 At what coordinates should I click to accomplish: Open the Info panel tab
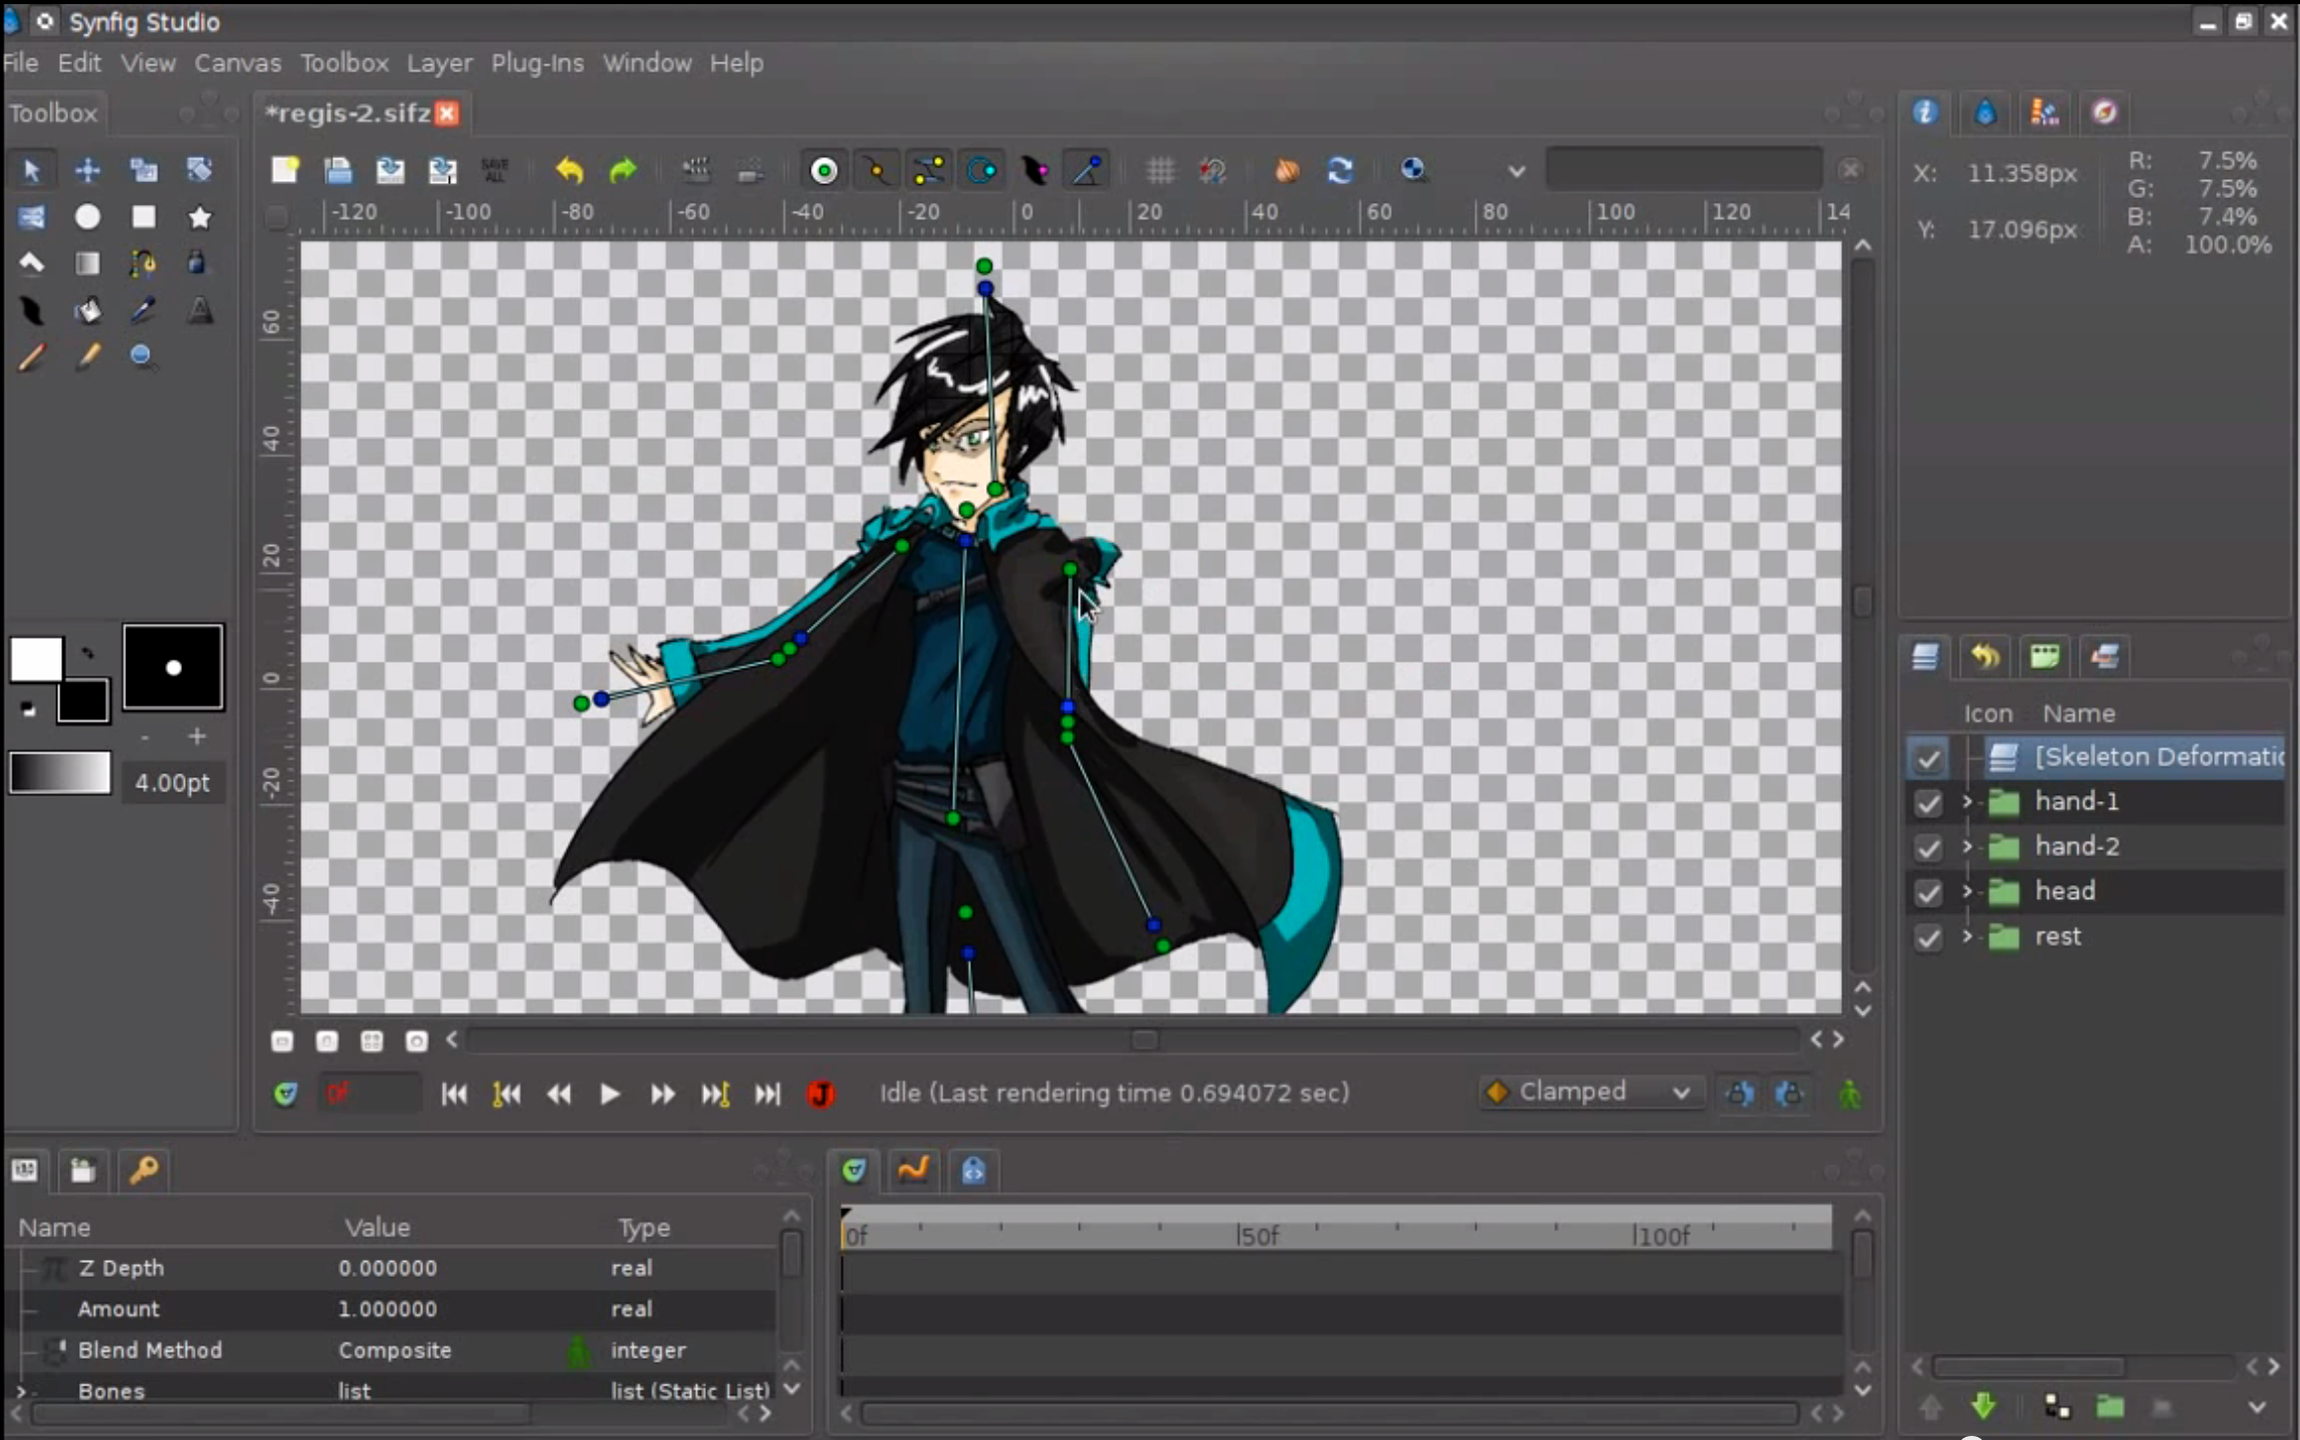click(1925, 112)
